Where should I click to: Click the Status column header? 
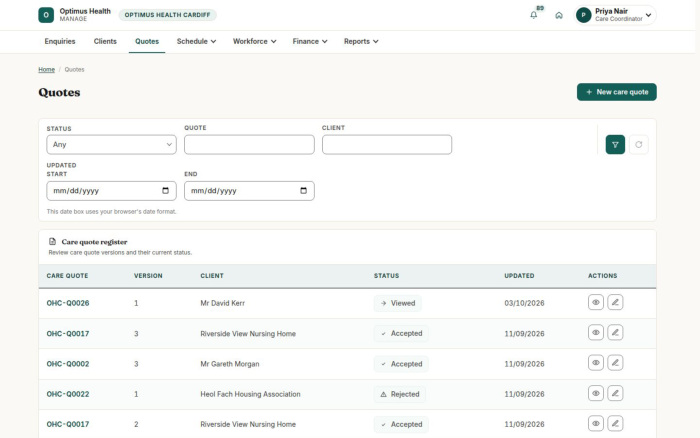(387, 276)
